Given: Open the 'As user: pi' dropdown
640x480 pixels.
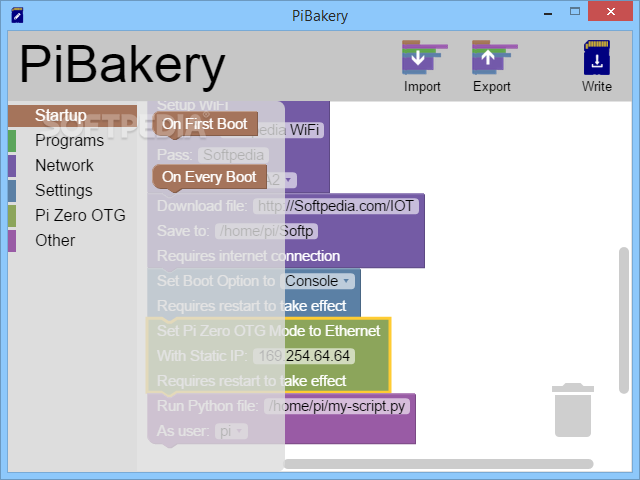Looking at the screenshot, I should [231, 431].
